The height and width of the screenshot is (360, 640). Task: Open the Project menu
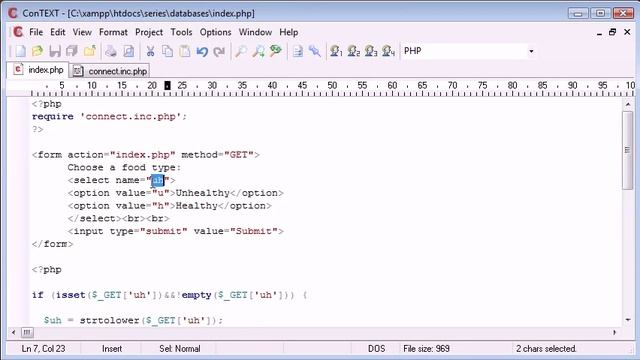click(149, 32)
